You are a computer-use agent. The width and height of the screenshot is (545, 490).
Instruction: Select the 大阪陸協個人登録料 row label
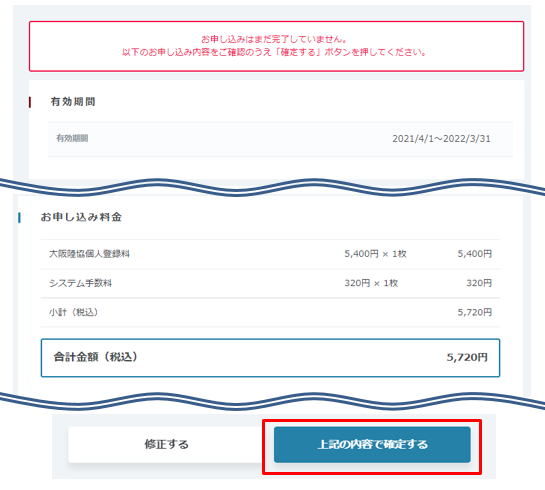click(x=89, y=254)
